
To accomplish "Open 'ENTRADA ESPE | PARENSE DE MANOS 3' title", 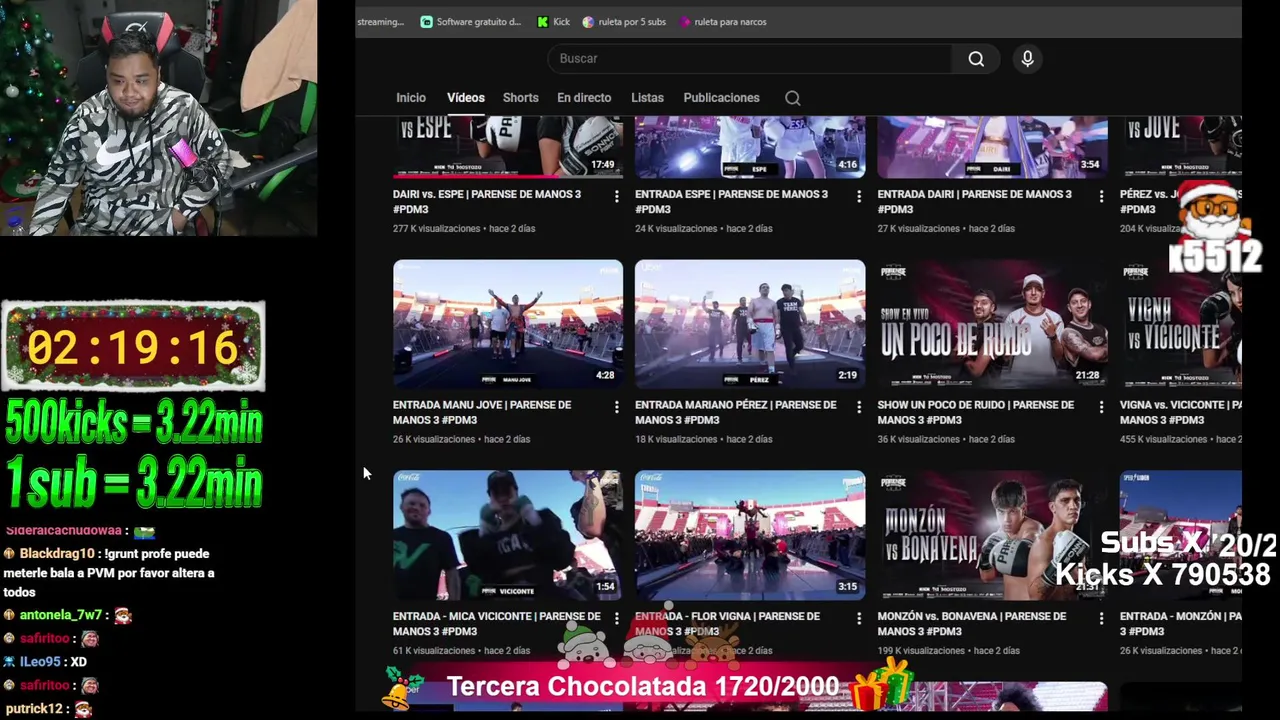I will 731,202.
